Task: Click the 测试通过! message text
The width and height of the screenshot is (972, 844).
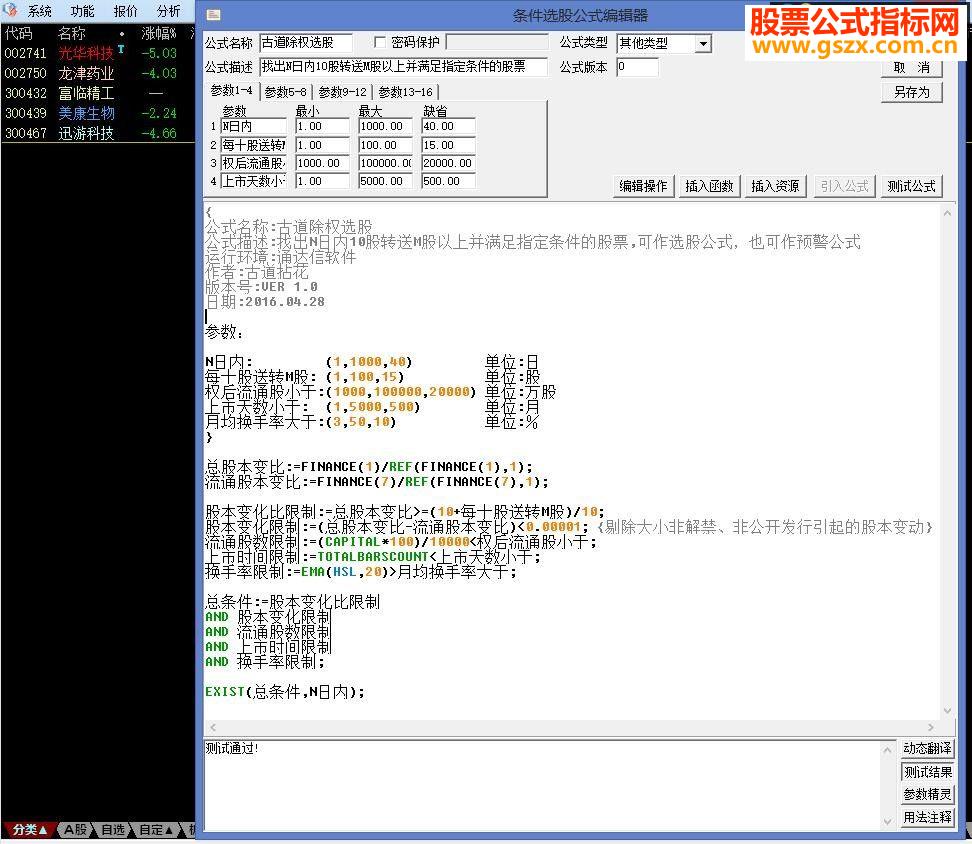Action: (x=232, y=748)
